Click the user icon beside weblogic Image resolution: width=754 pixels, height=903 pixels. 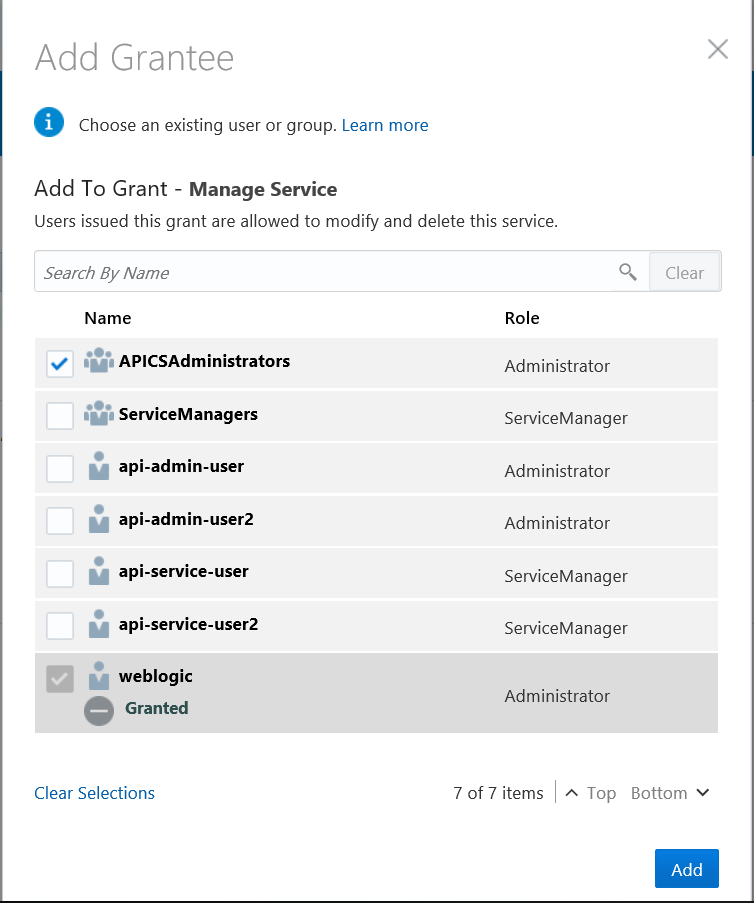click(x=99, y=675)
